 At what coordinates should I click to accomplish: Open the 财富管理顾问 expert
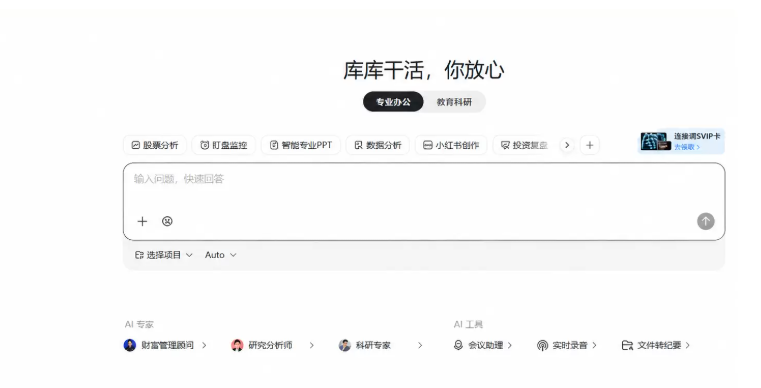click(x=165, y=345)
